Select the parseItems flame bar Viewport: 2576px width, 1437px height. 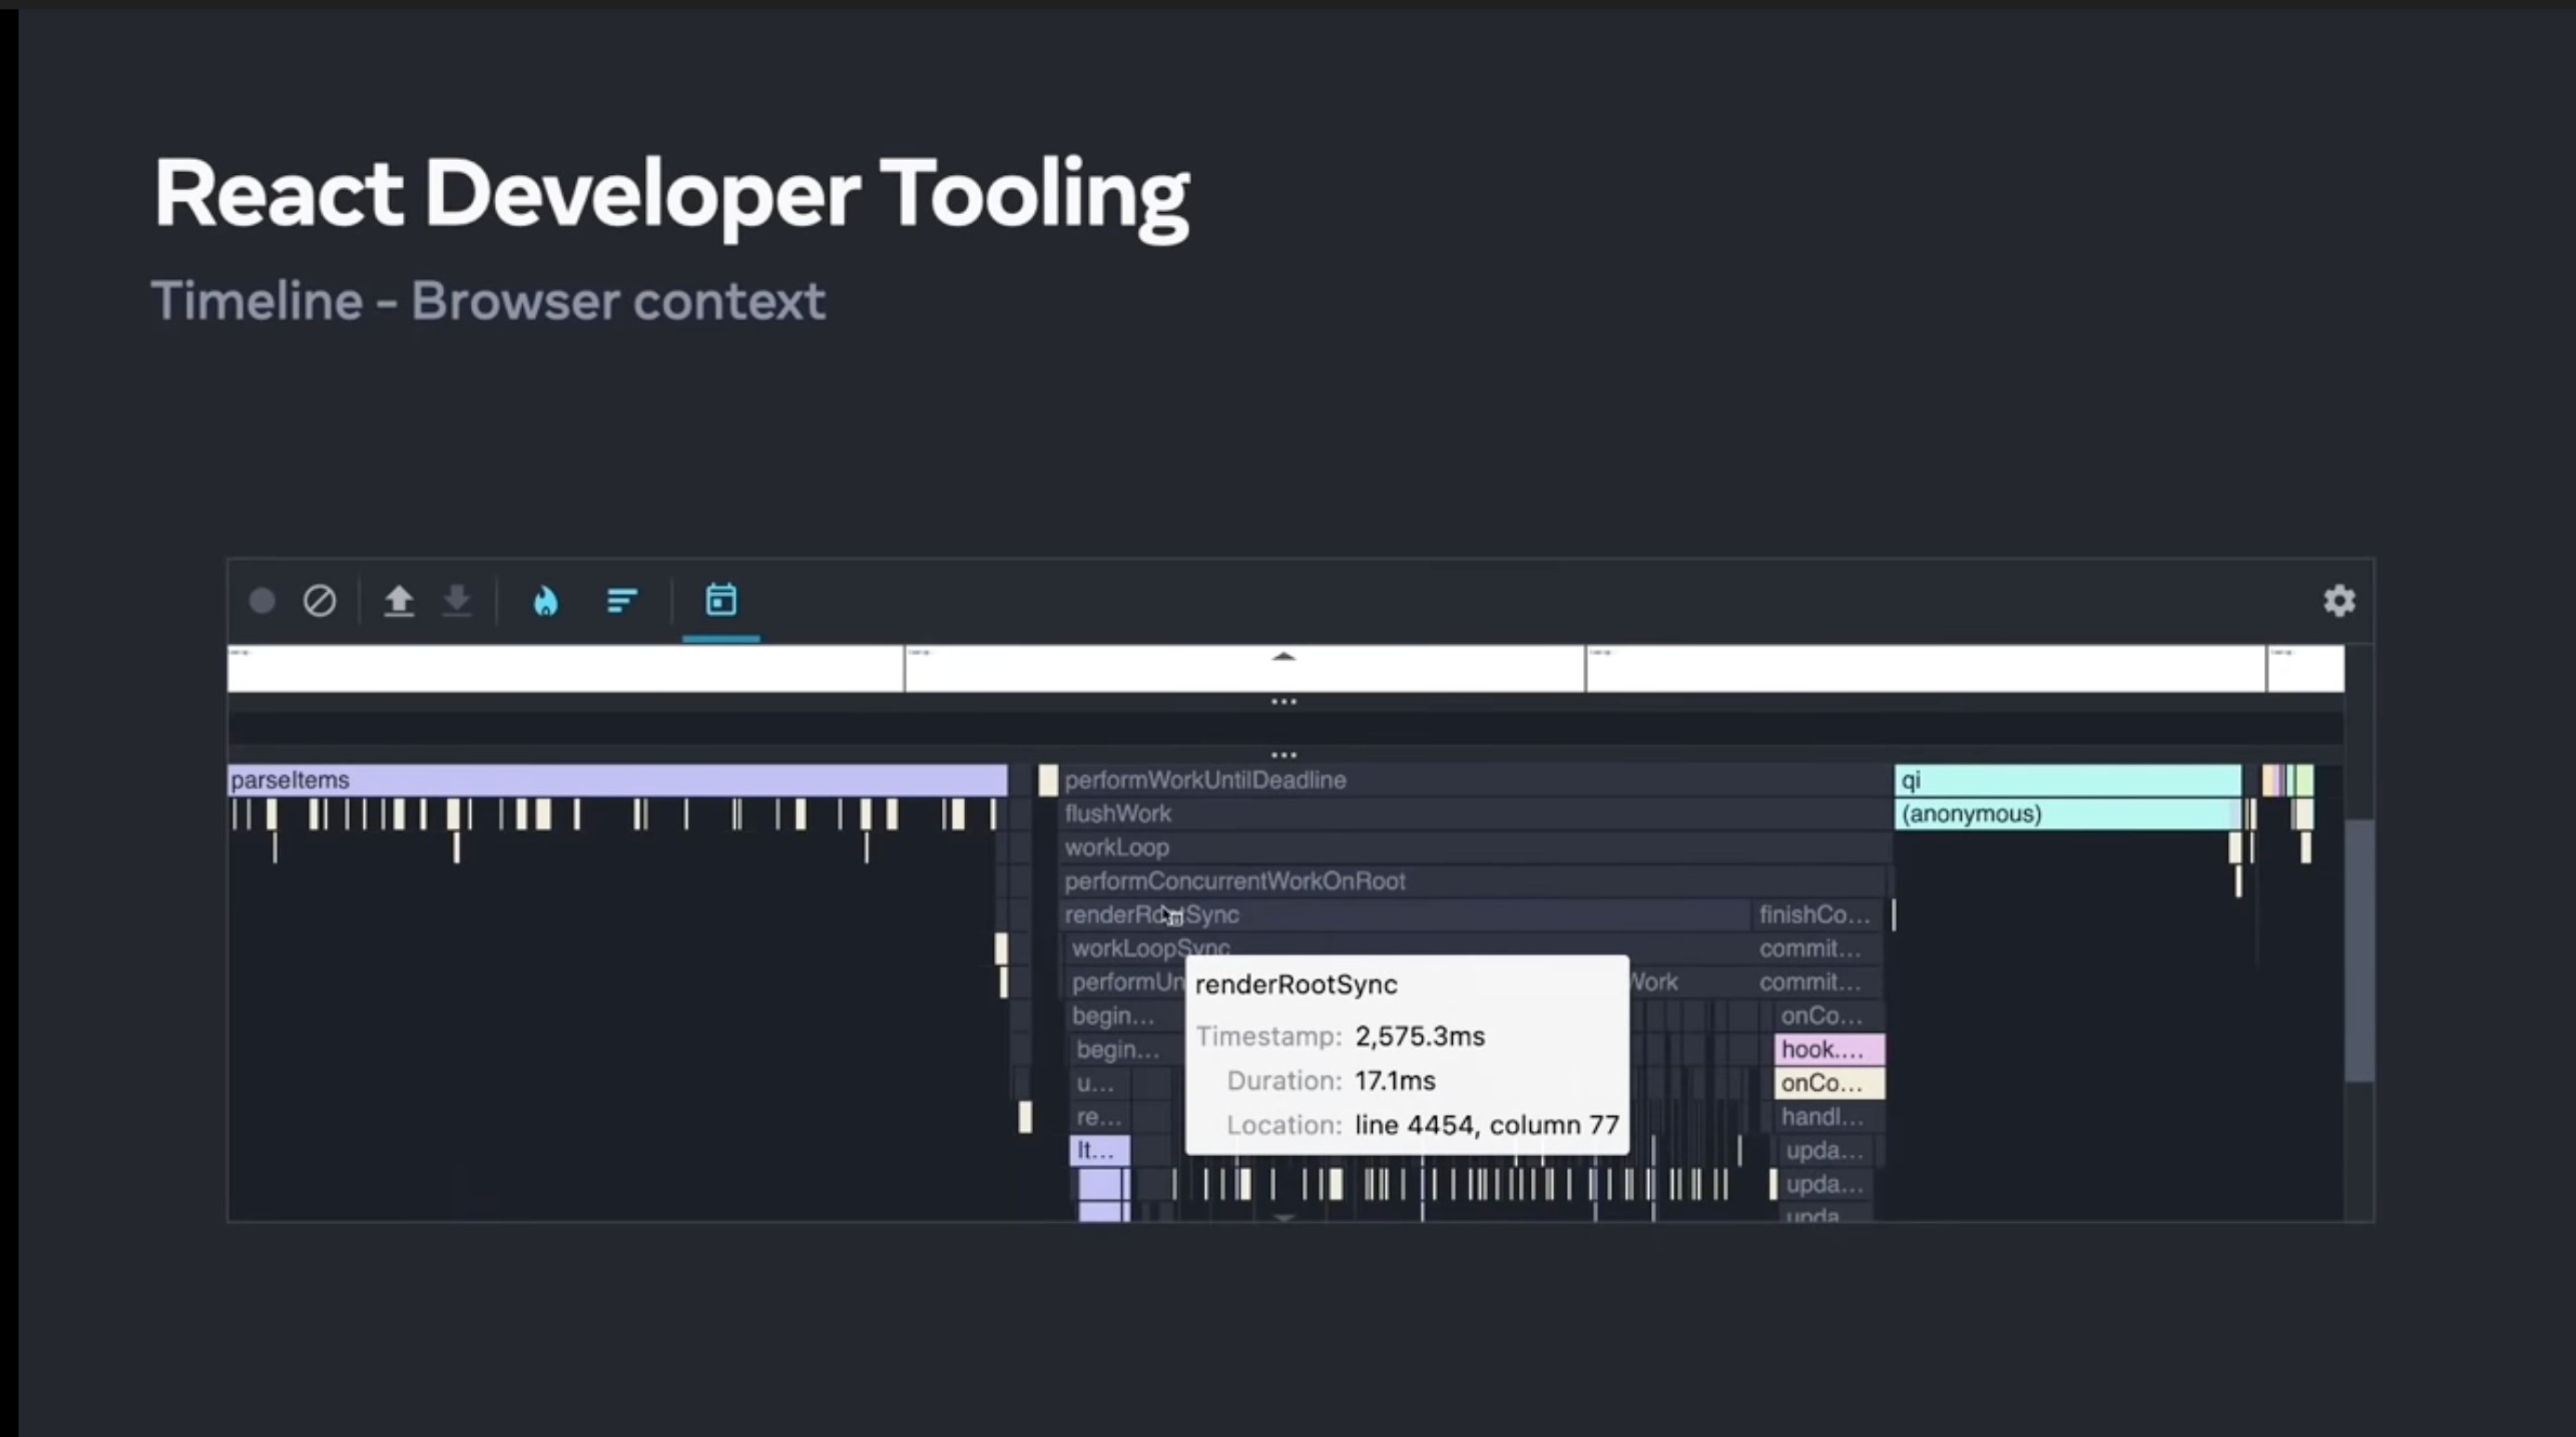click(617, 780)
